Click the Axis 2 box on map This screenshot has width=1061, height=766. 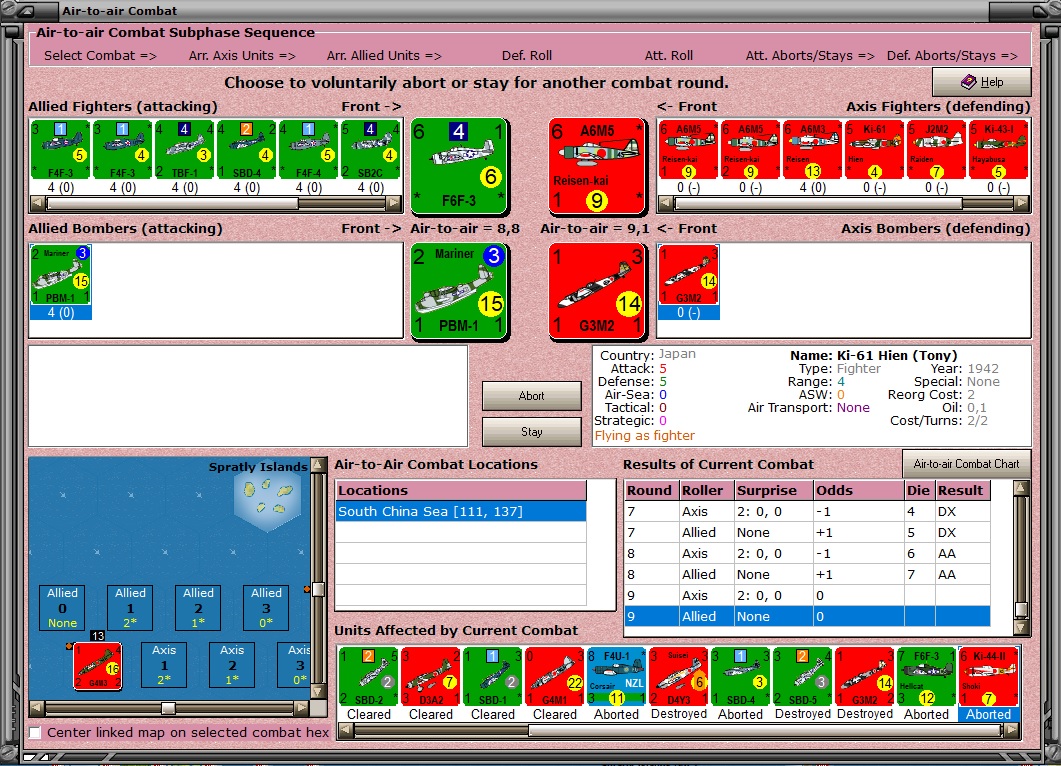[x=232, y=664]
